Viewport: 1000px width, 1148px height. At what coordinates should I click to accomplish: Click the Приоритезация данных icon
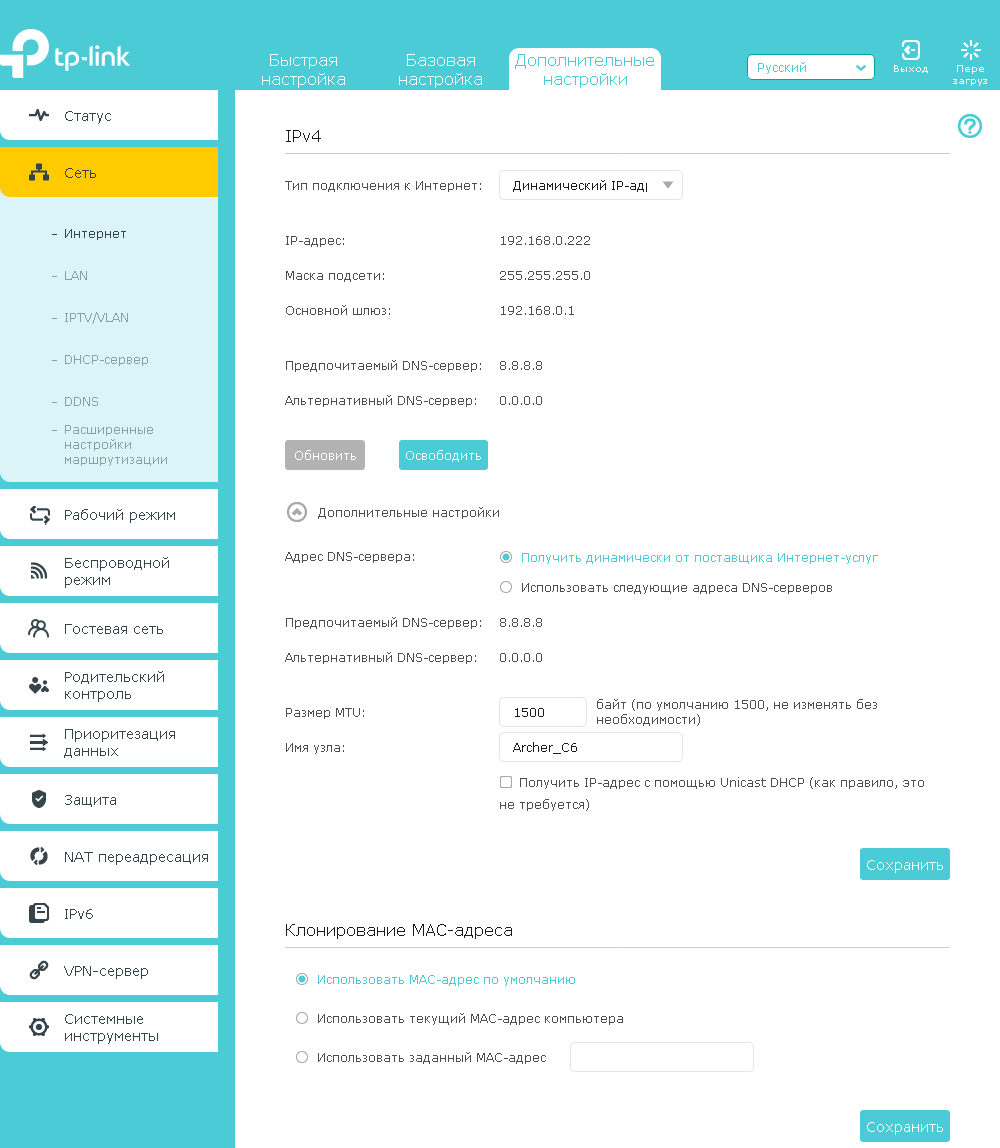[x=39, y=742]
